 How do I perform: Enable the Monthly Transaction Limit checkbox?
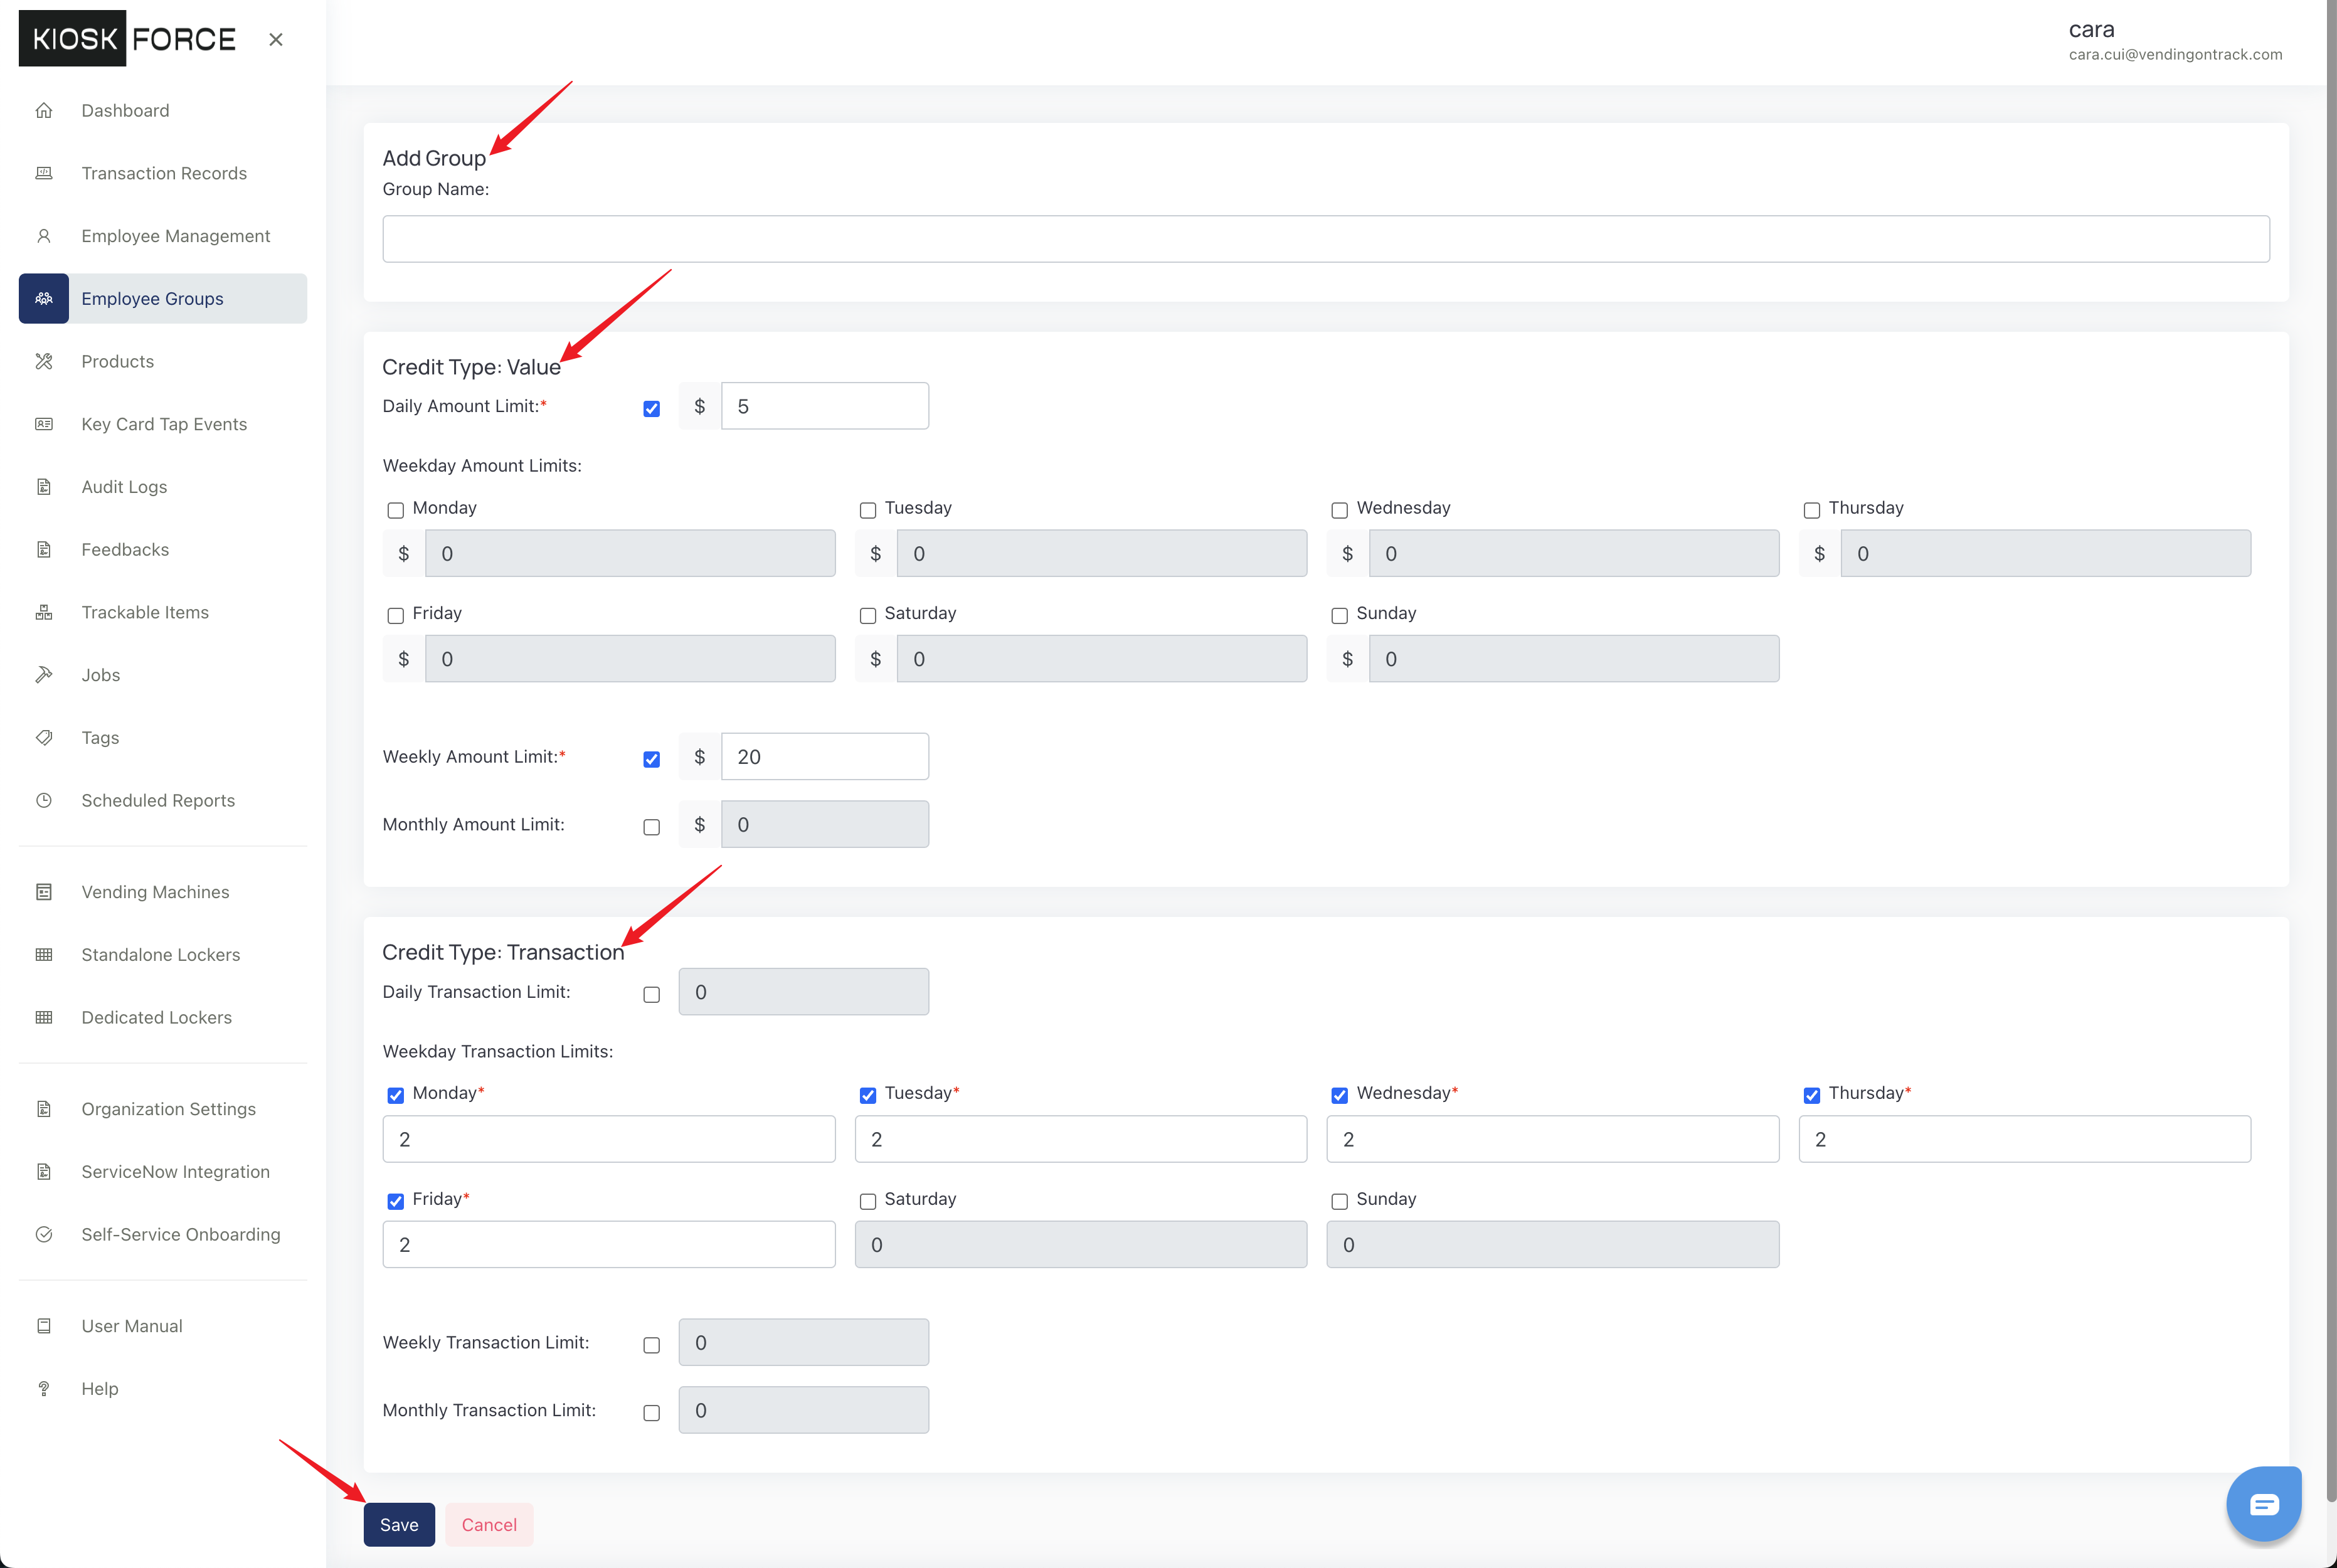[651, 1413]
